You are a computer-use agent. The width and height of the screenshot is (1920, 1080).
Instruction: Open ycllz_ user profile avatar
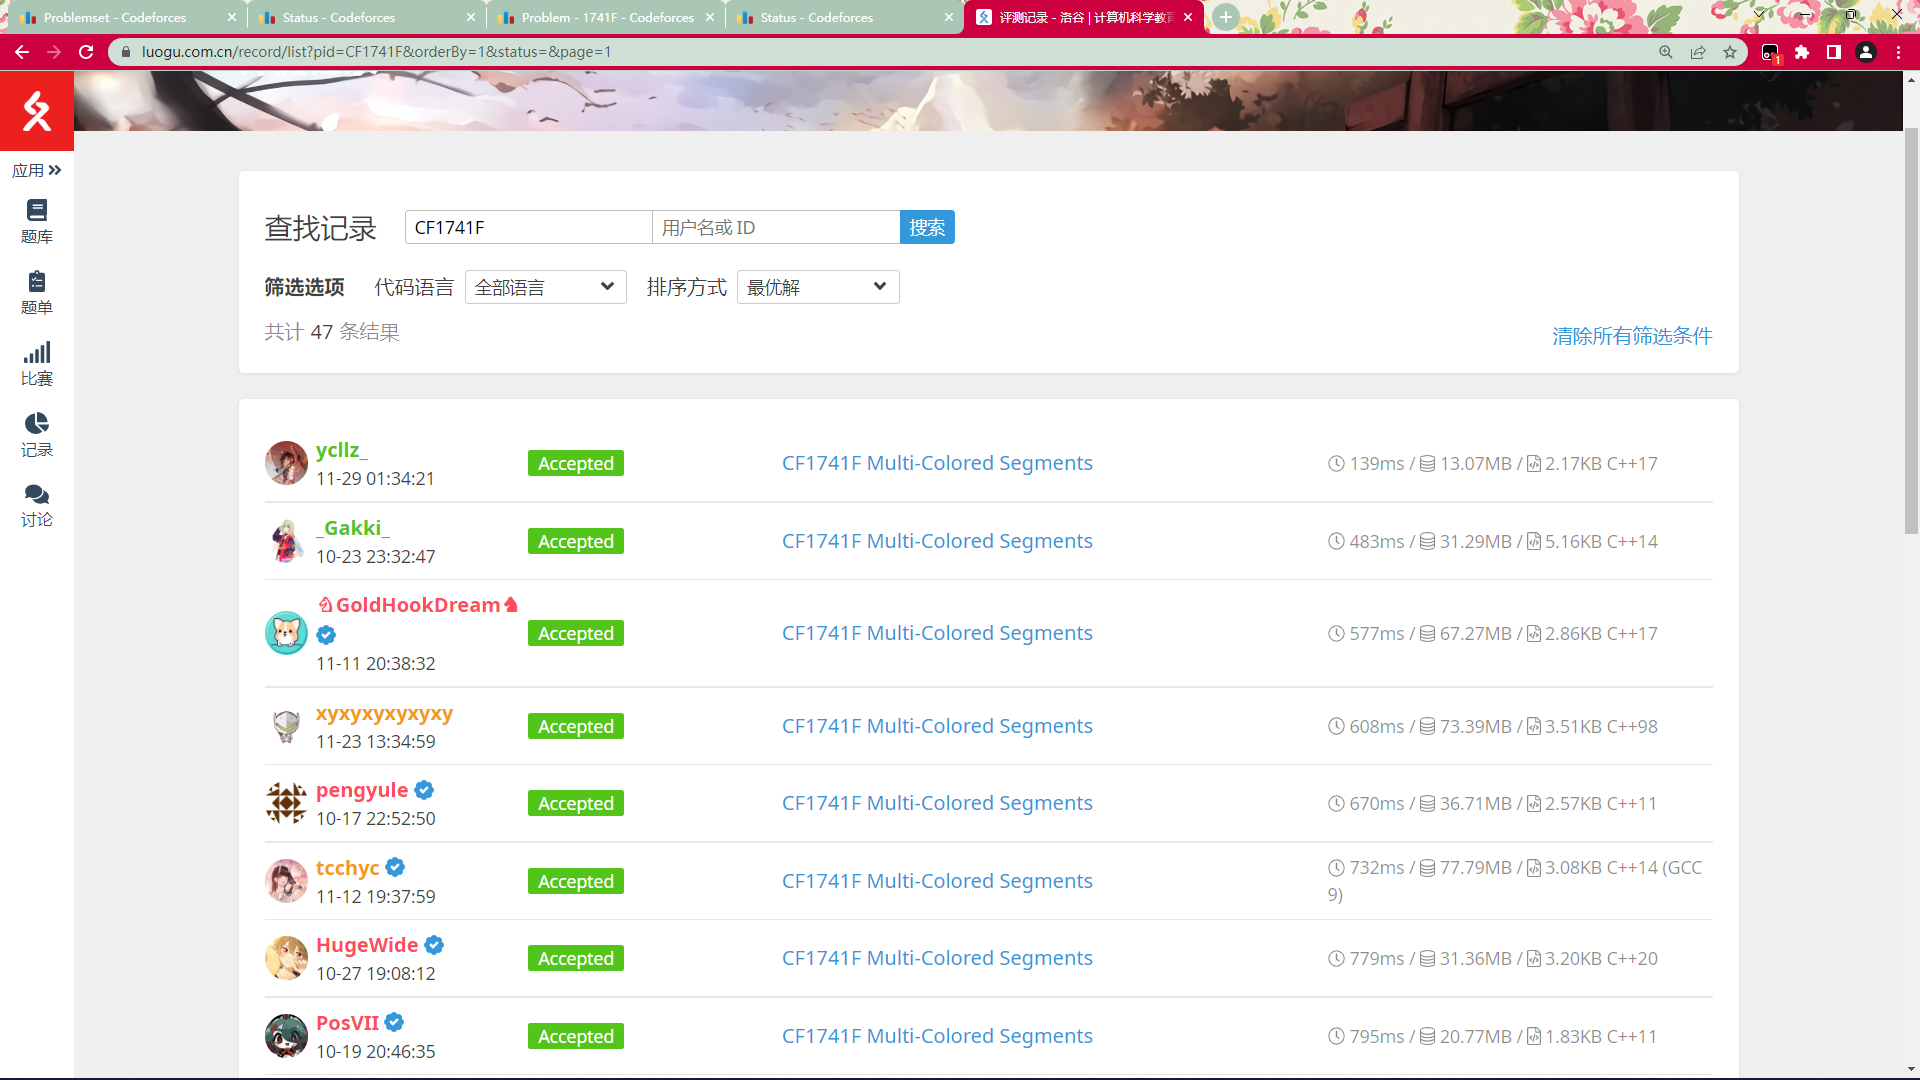pos(286,463)
